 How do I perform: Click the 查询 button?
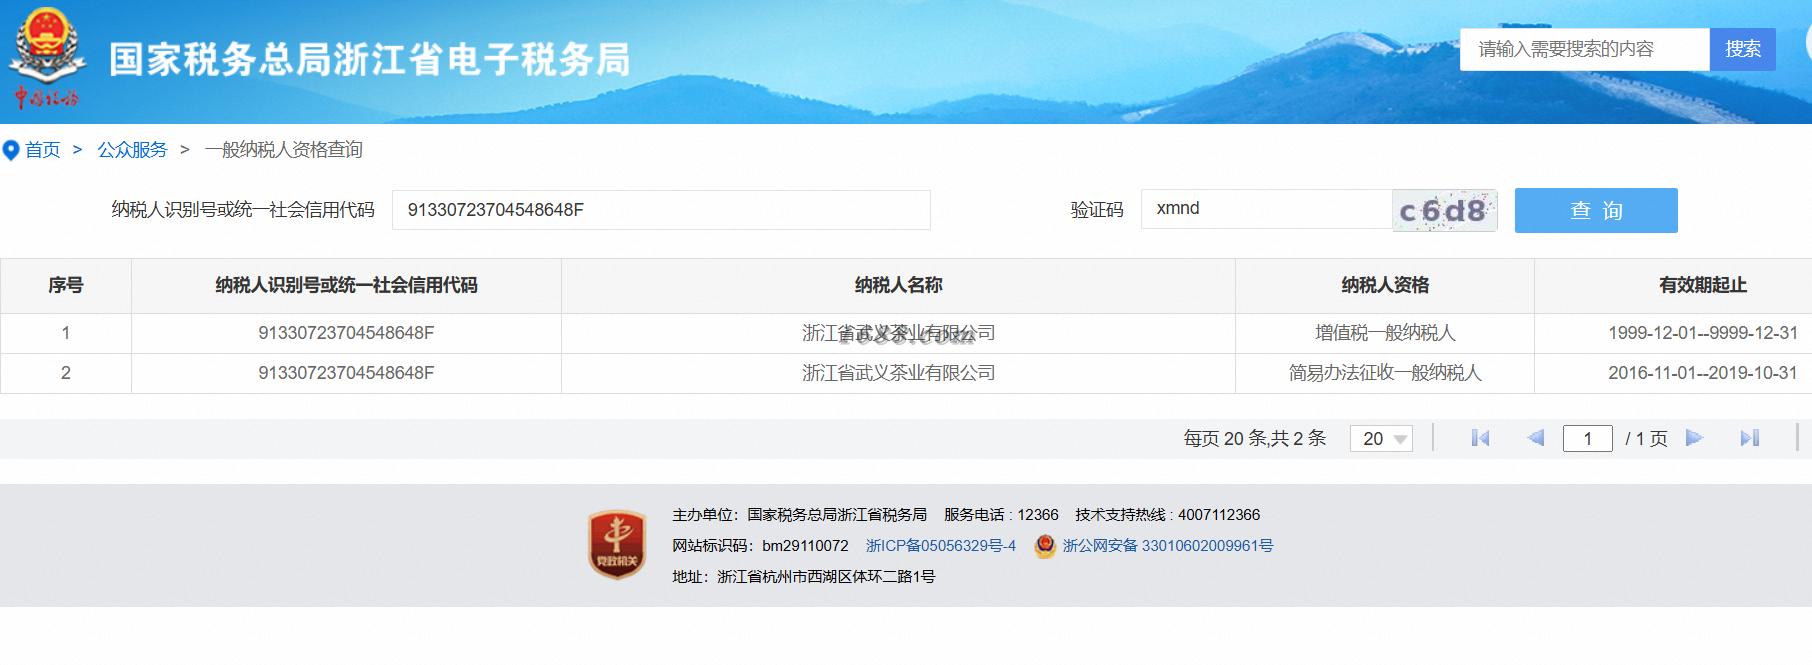click(1596, 210)
